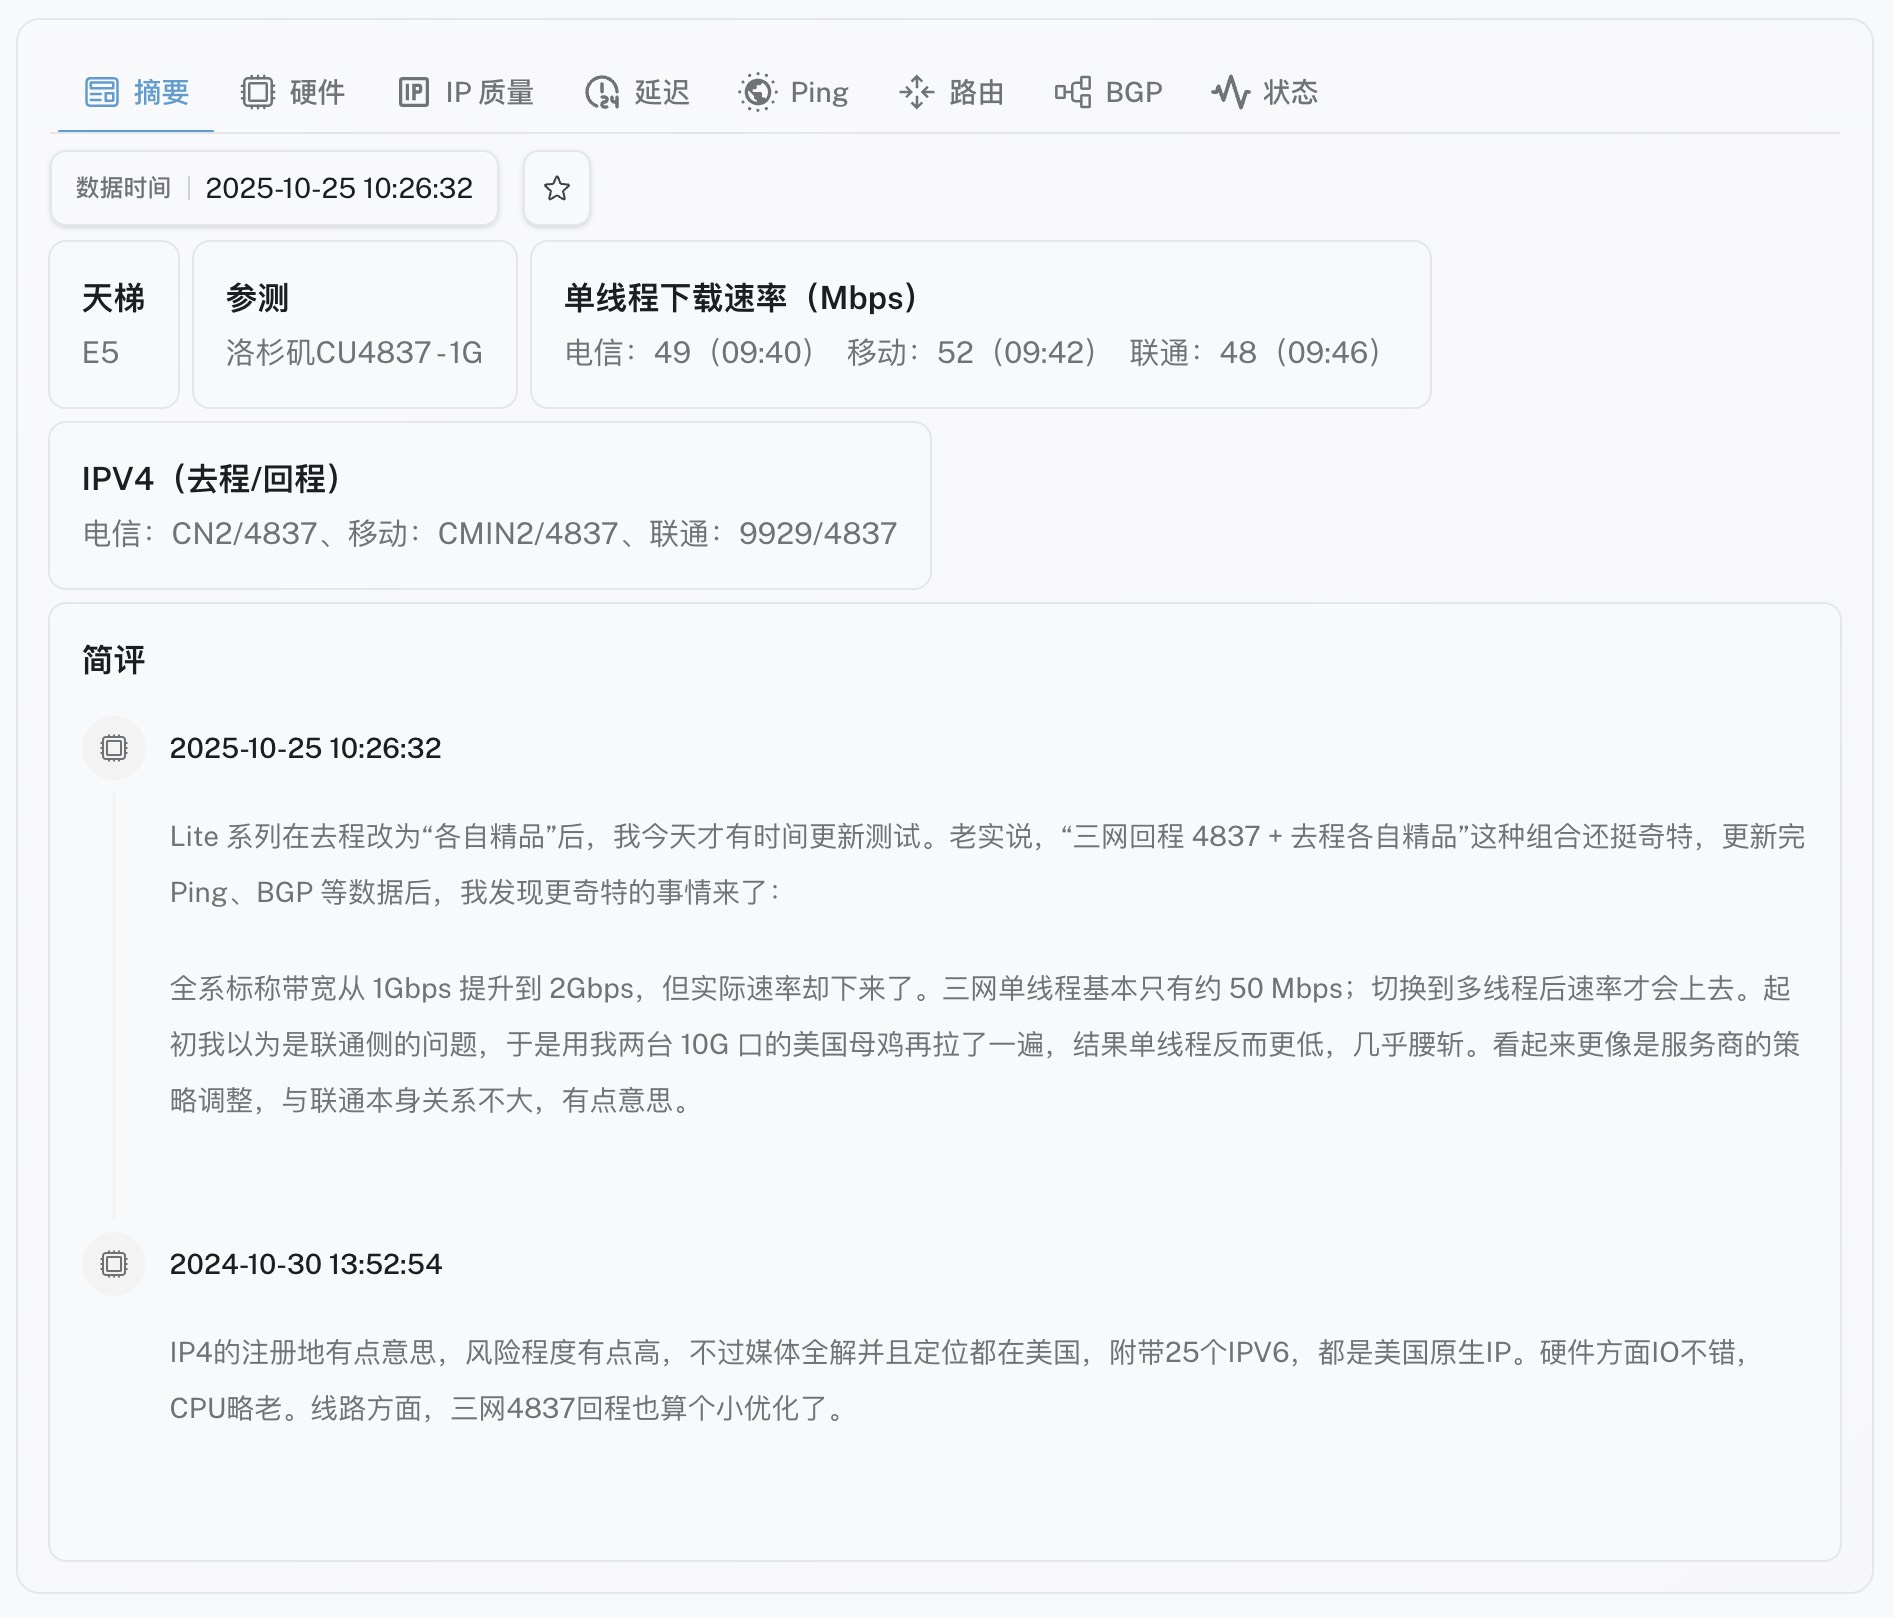The width and height of the screenshot is (1894, 1618).
Task: Click chip icon beside the 2025-10-25 review
Action: [114, 748]
